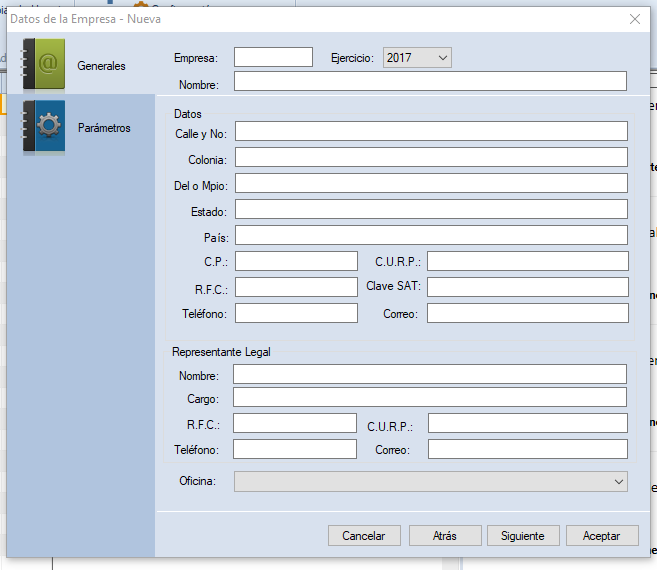
Task: Confirm with the Aceptar button
Action: [x=601, y=536]
